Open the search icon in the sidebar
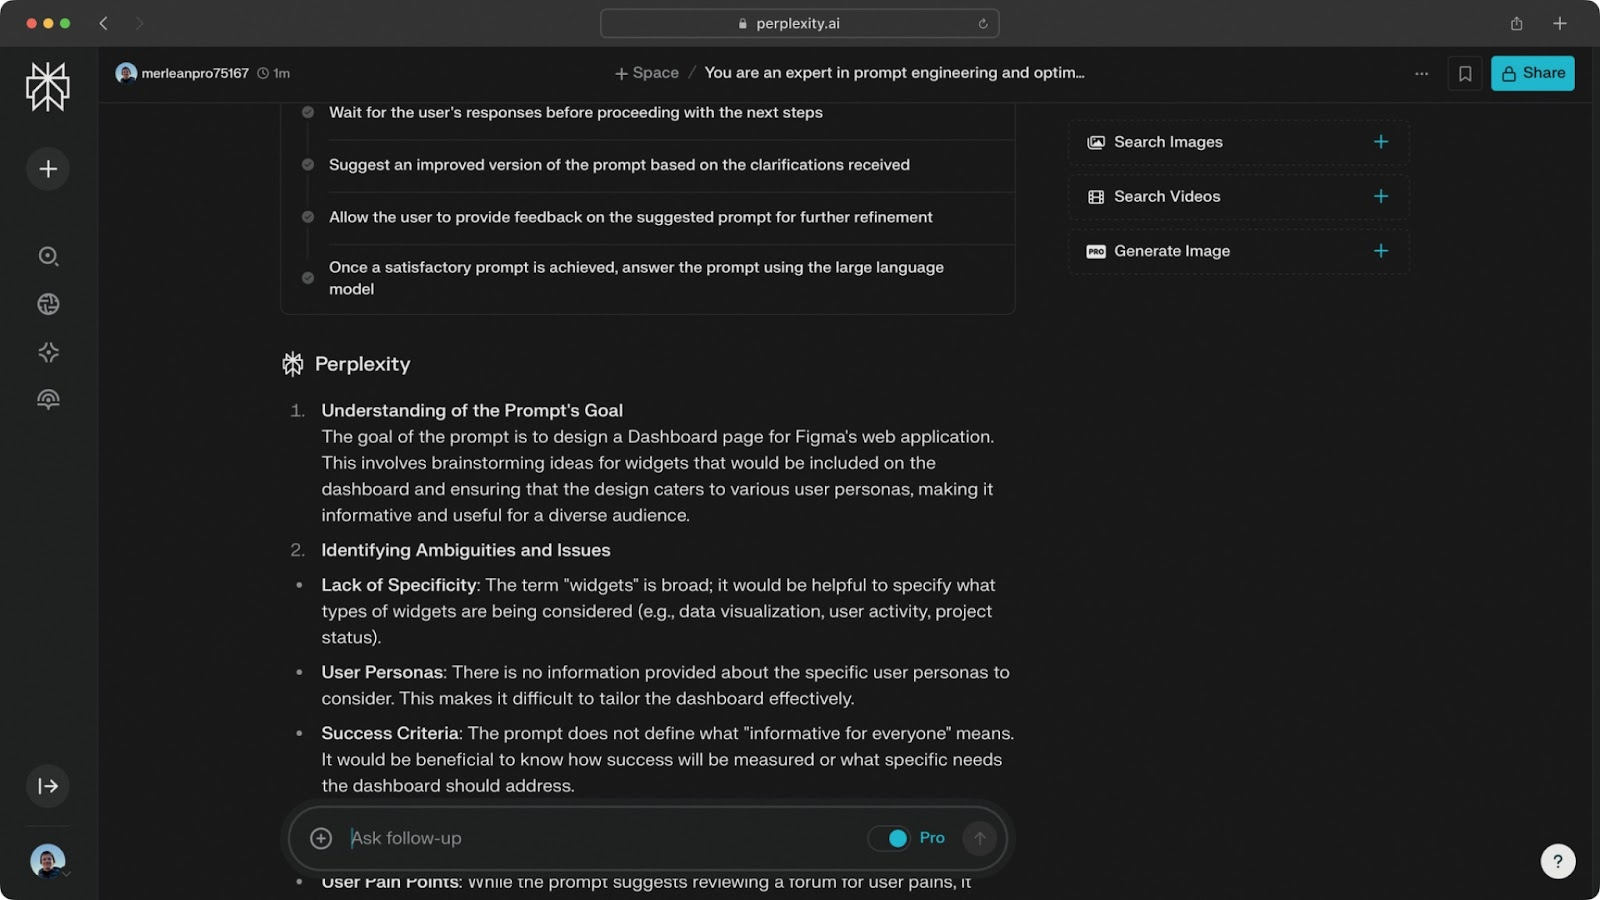The width and height of the screenshot is (1600, 900). tap(48, 256)
